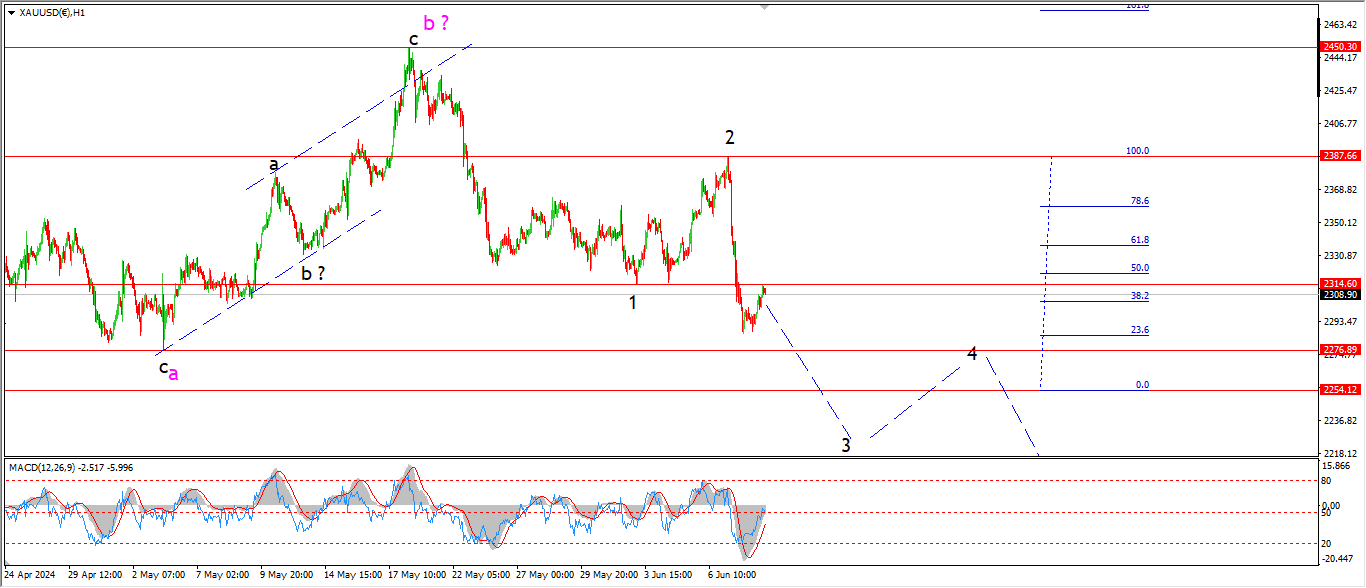
Task: Select the 2450.30 red price label
Action: click(x=1340, y=47)
